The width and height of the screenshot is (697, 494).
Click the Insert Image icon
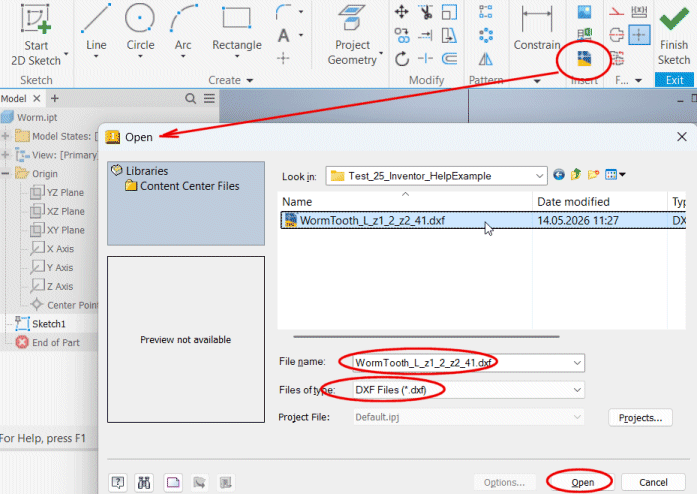tap(584, 12)
